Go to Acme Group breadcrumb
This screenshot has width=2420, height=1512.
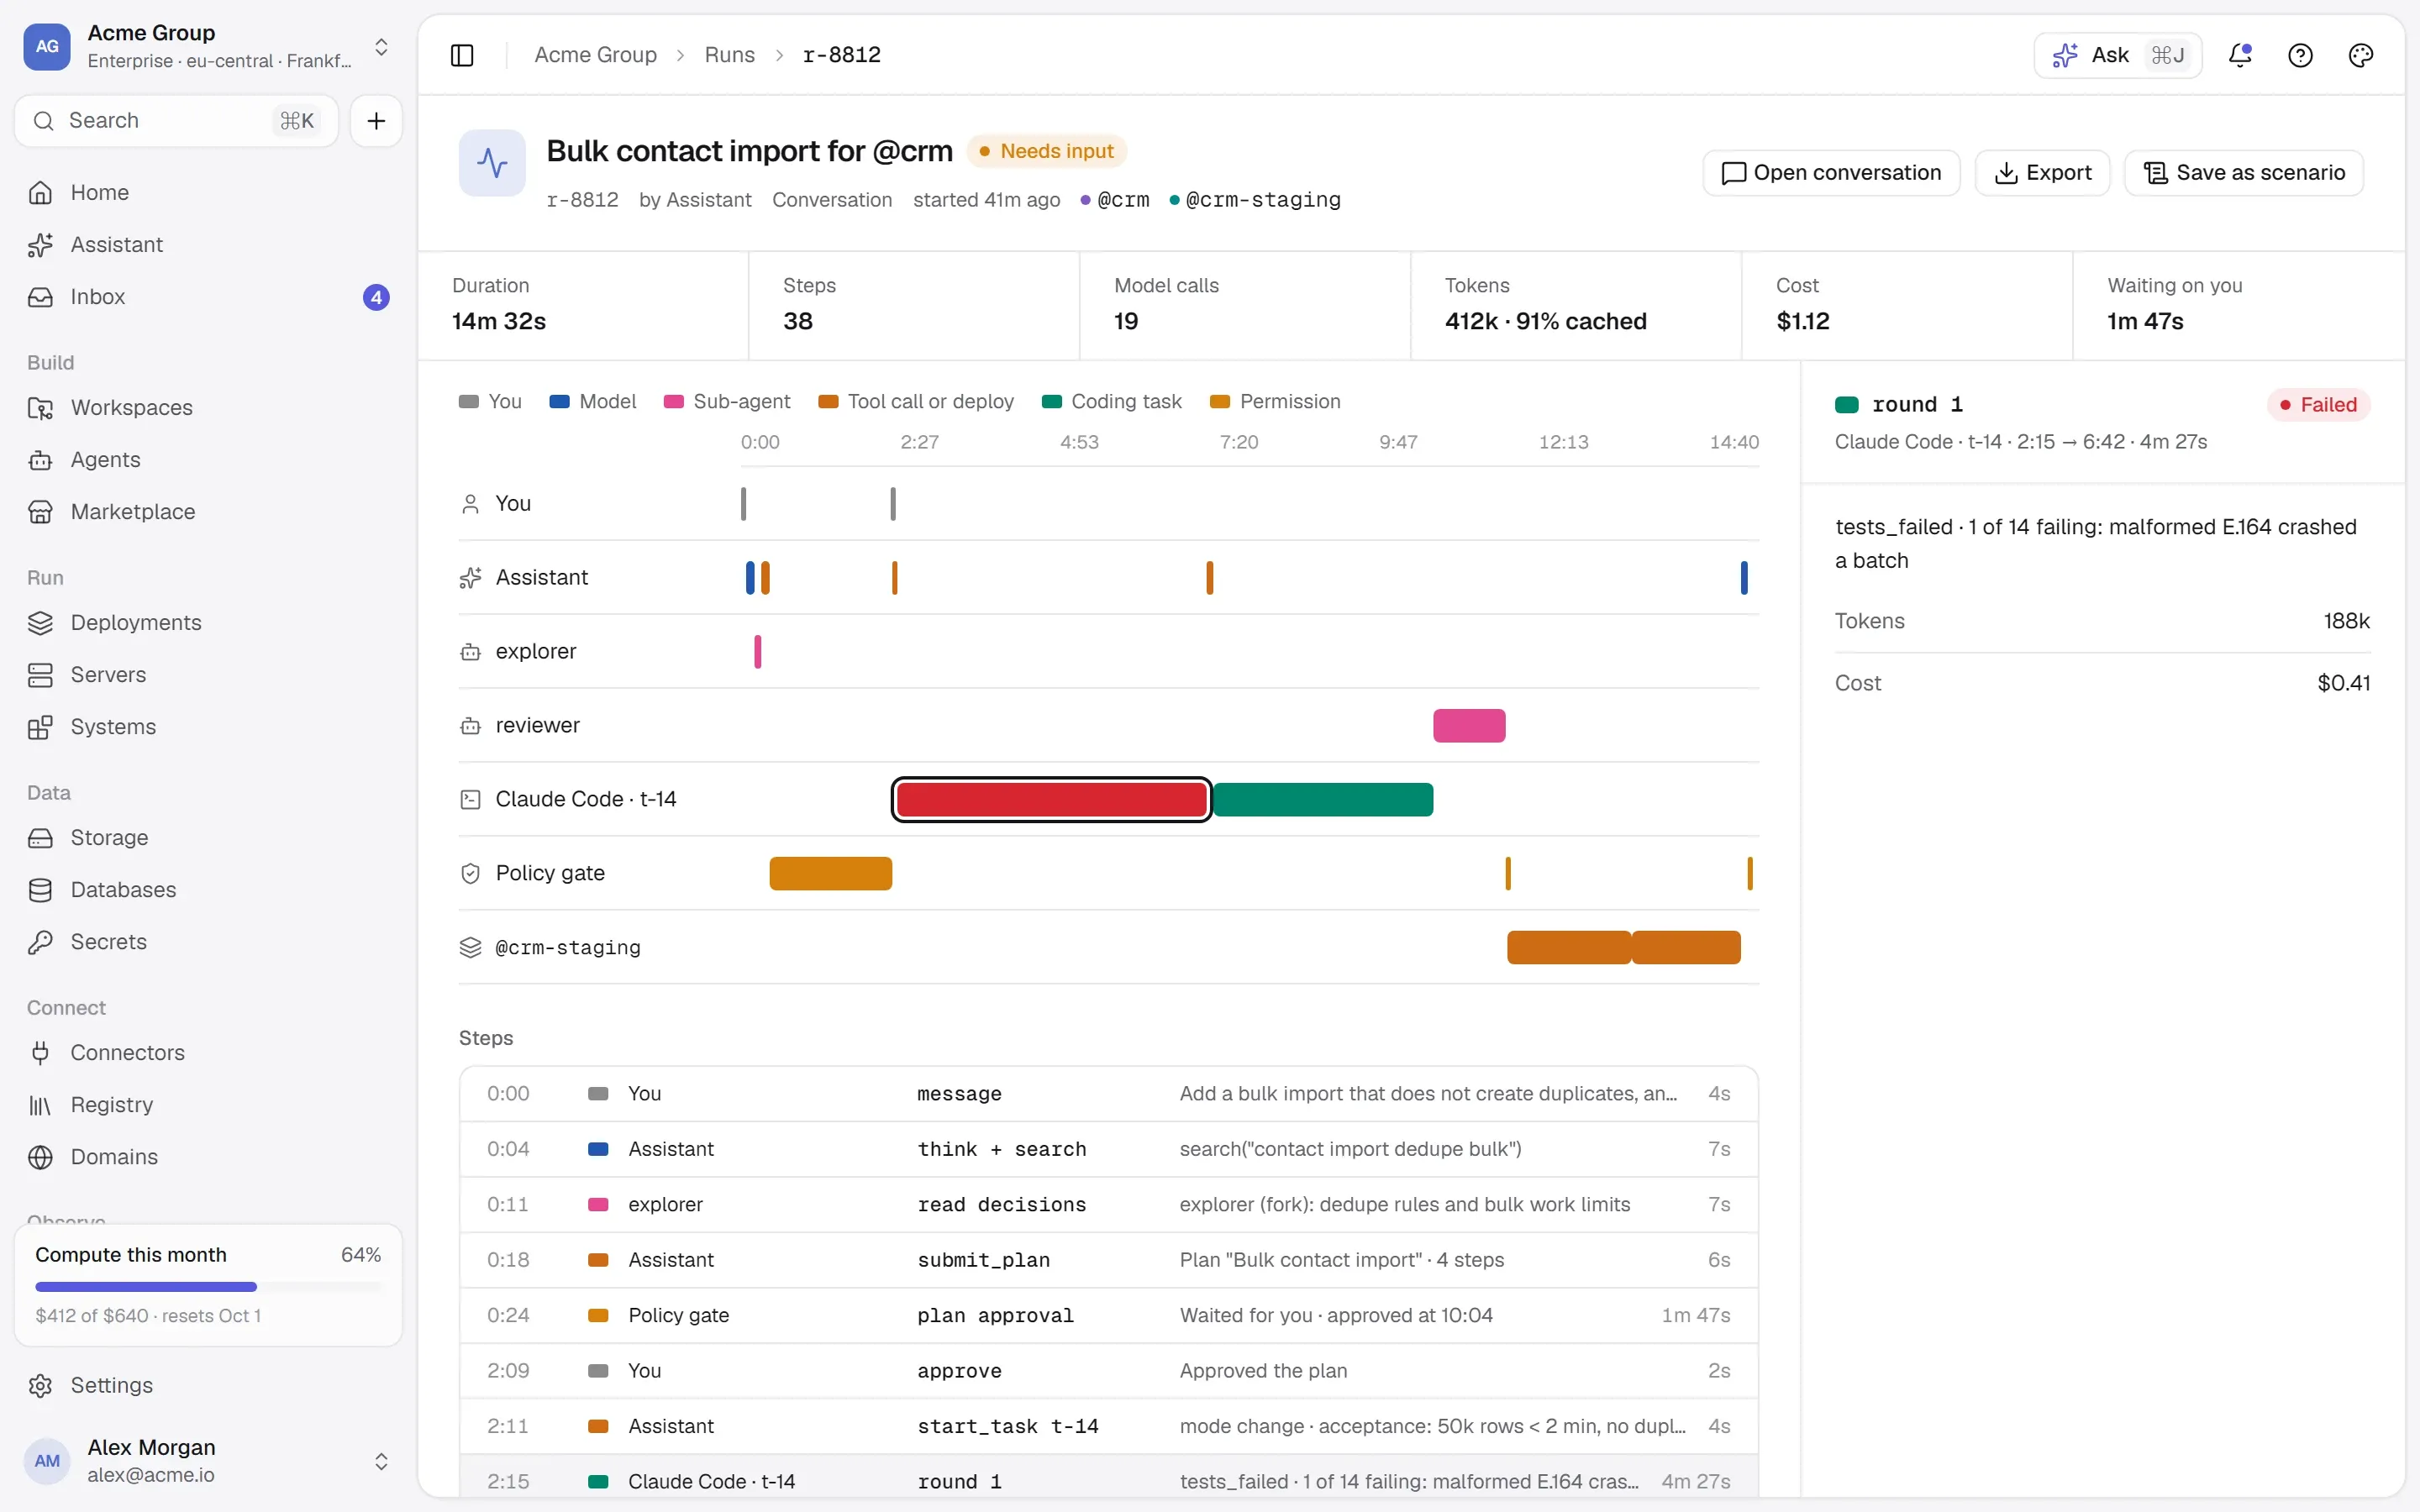(595, 55)
